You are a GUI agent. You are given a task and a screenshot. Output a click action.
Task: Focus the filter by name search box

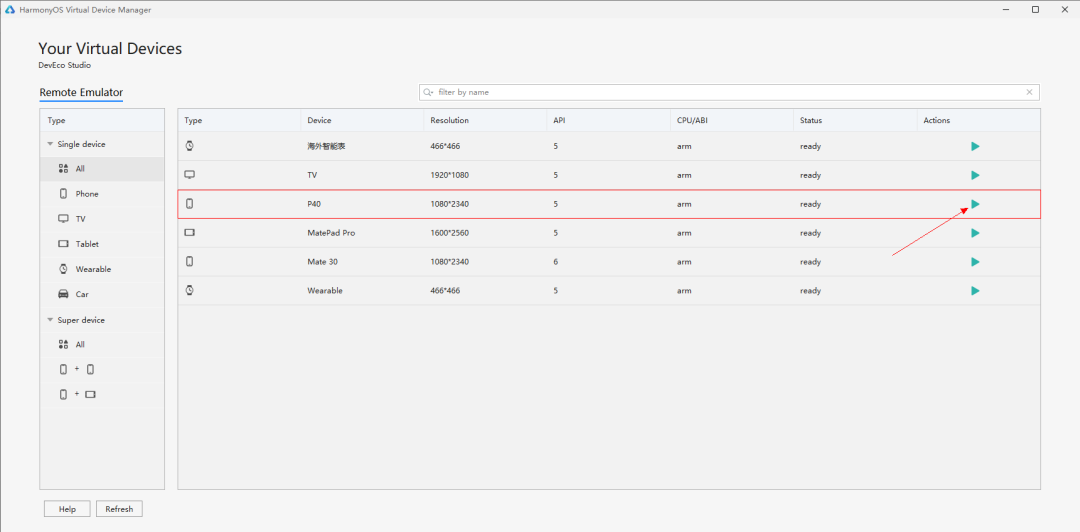(720, 92)
